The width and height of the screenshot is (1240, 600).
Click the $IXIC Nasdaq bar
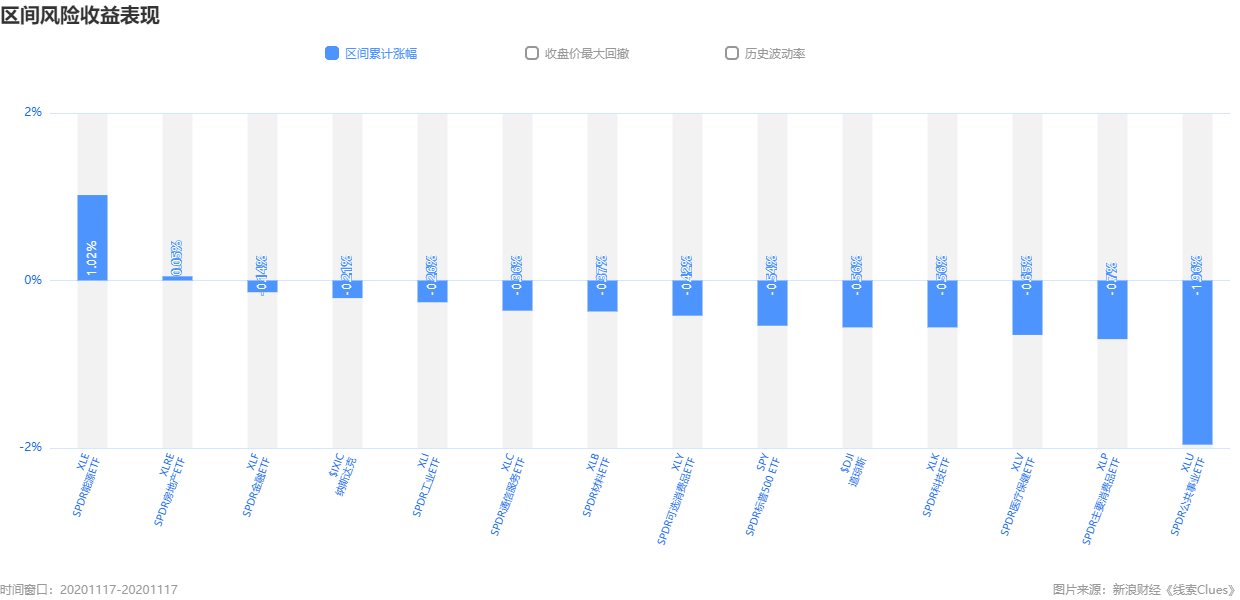[x=347, y=289]
